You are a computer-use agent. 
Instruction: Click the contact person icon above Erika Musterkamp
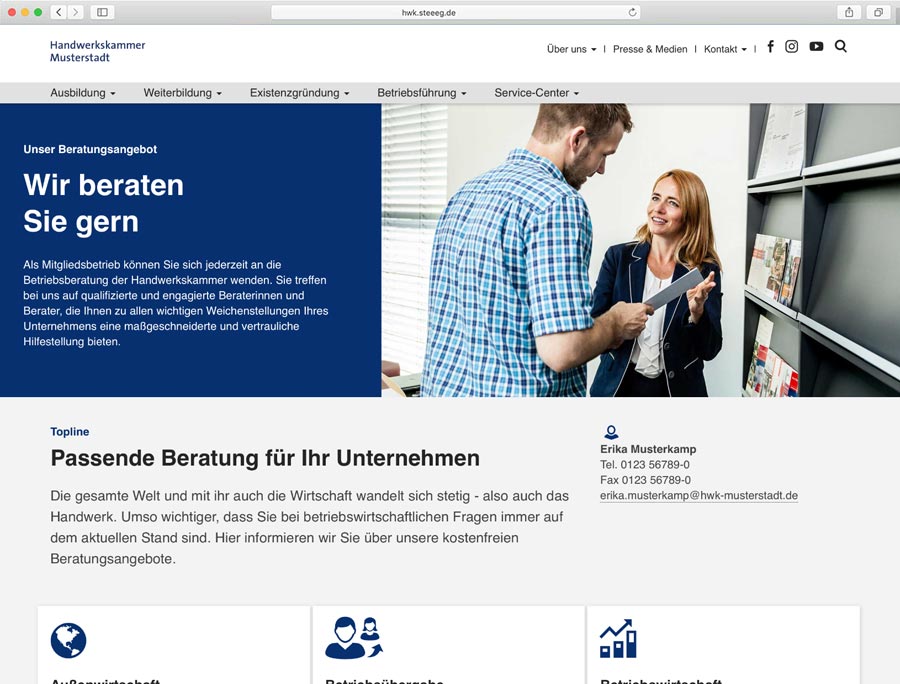611,432
